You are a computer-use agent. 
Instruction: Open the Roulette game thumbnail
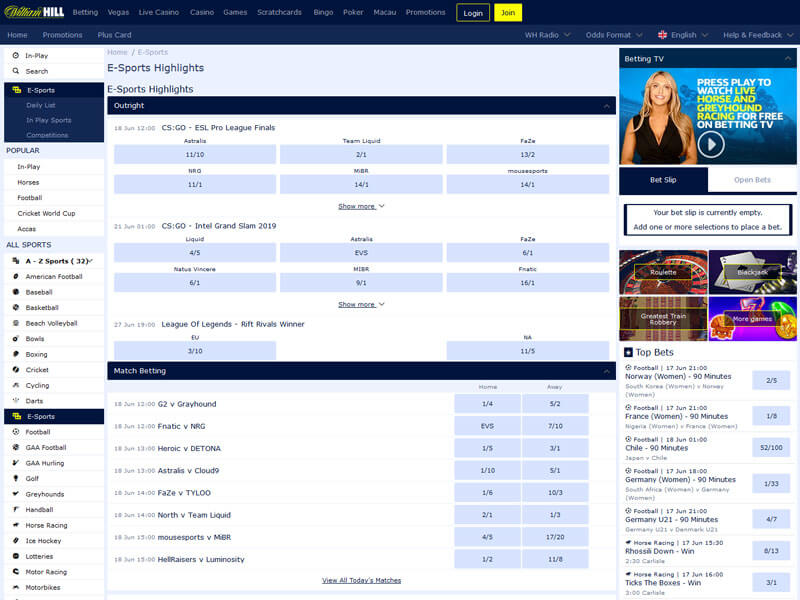pos(663,272)
